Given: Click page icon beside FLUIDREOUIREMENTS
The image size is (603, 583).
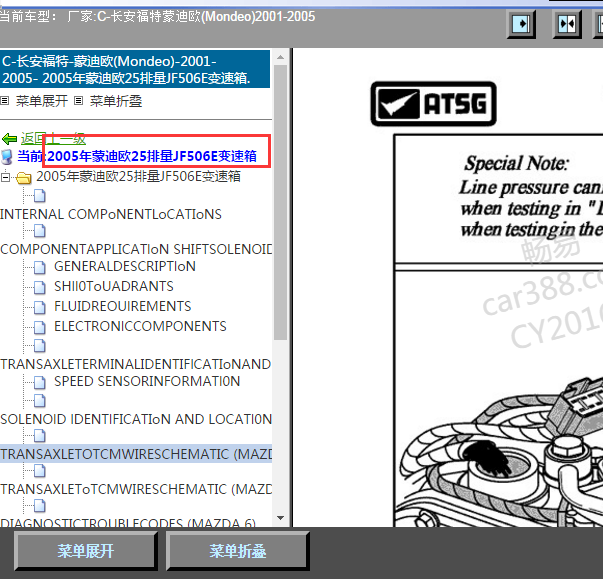Looking at the screenshot, I should pos(39,306).
